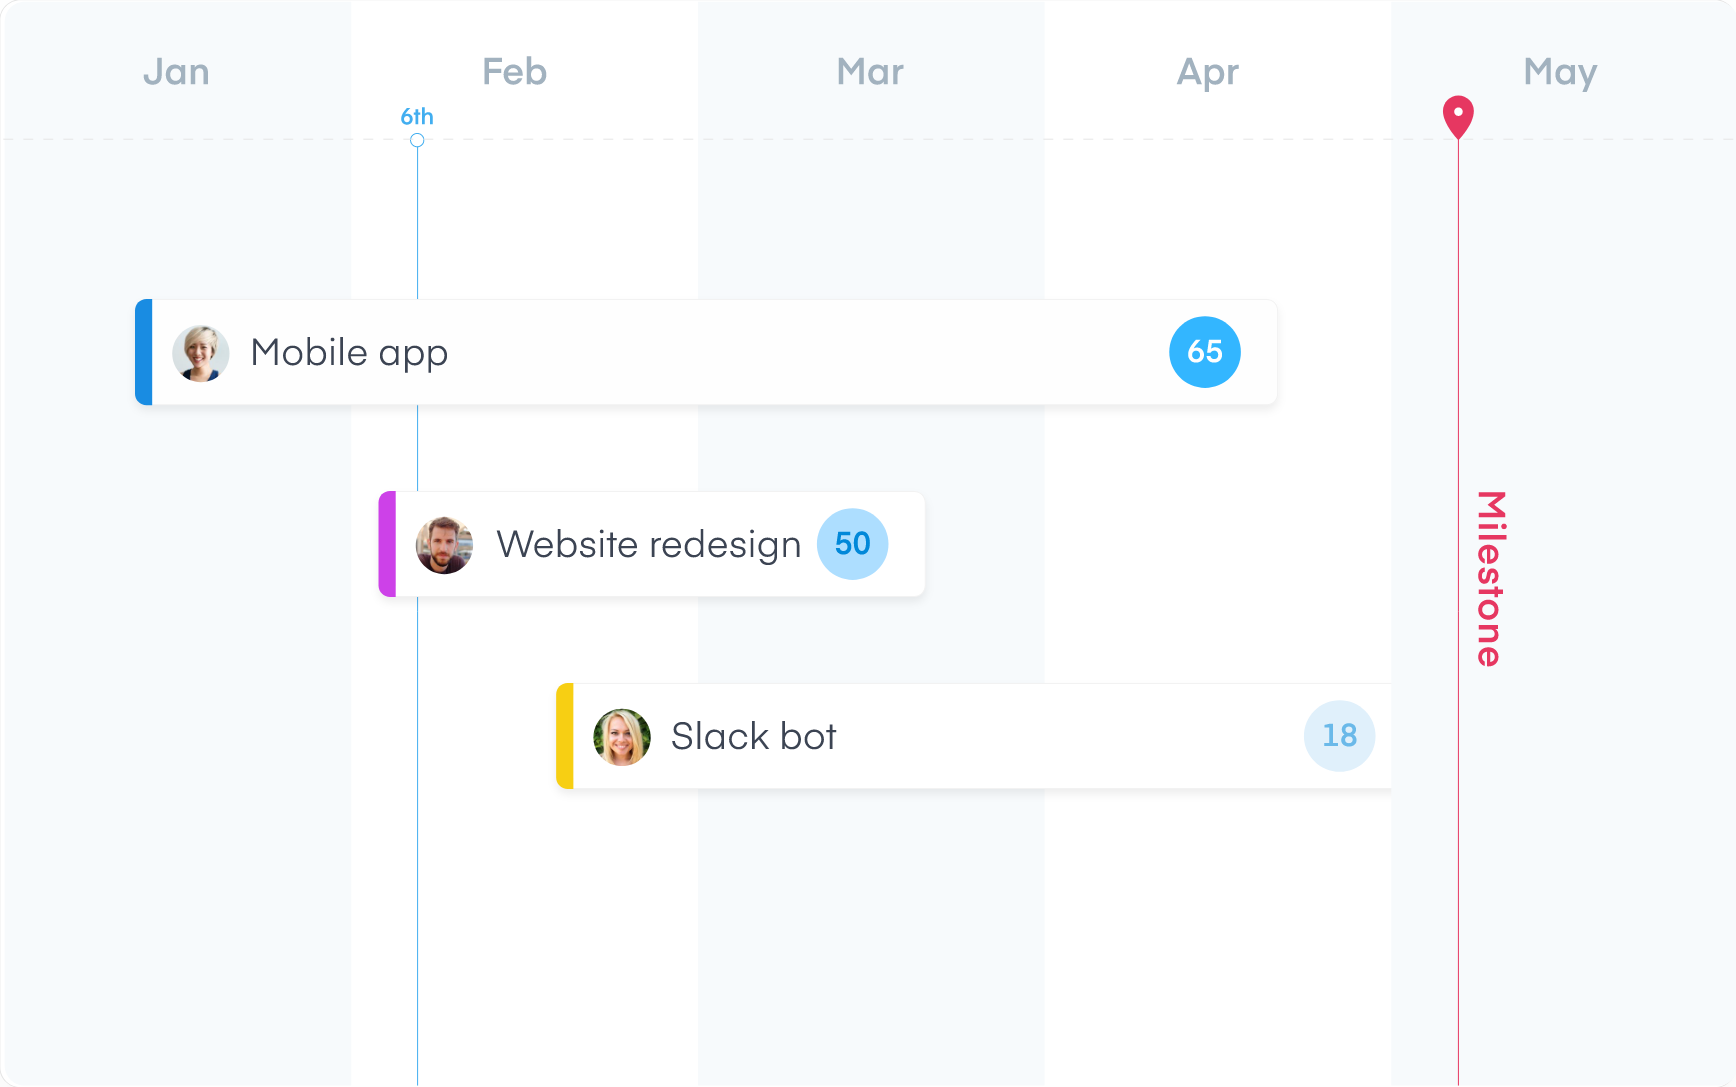
Task: Click the 6th date label
Action: click(x=417, y=116)
